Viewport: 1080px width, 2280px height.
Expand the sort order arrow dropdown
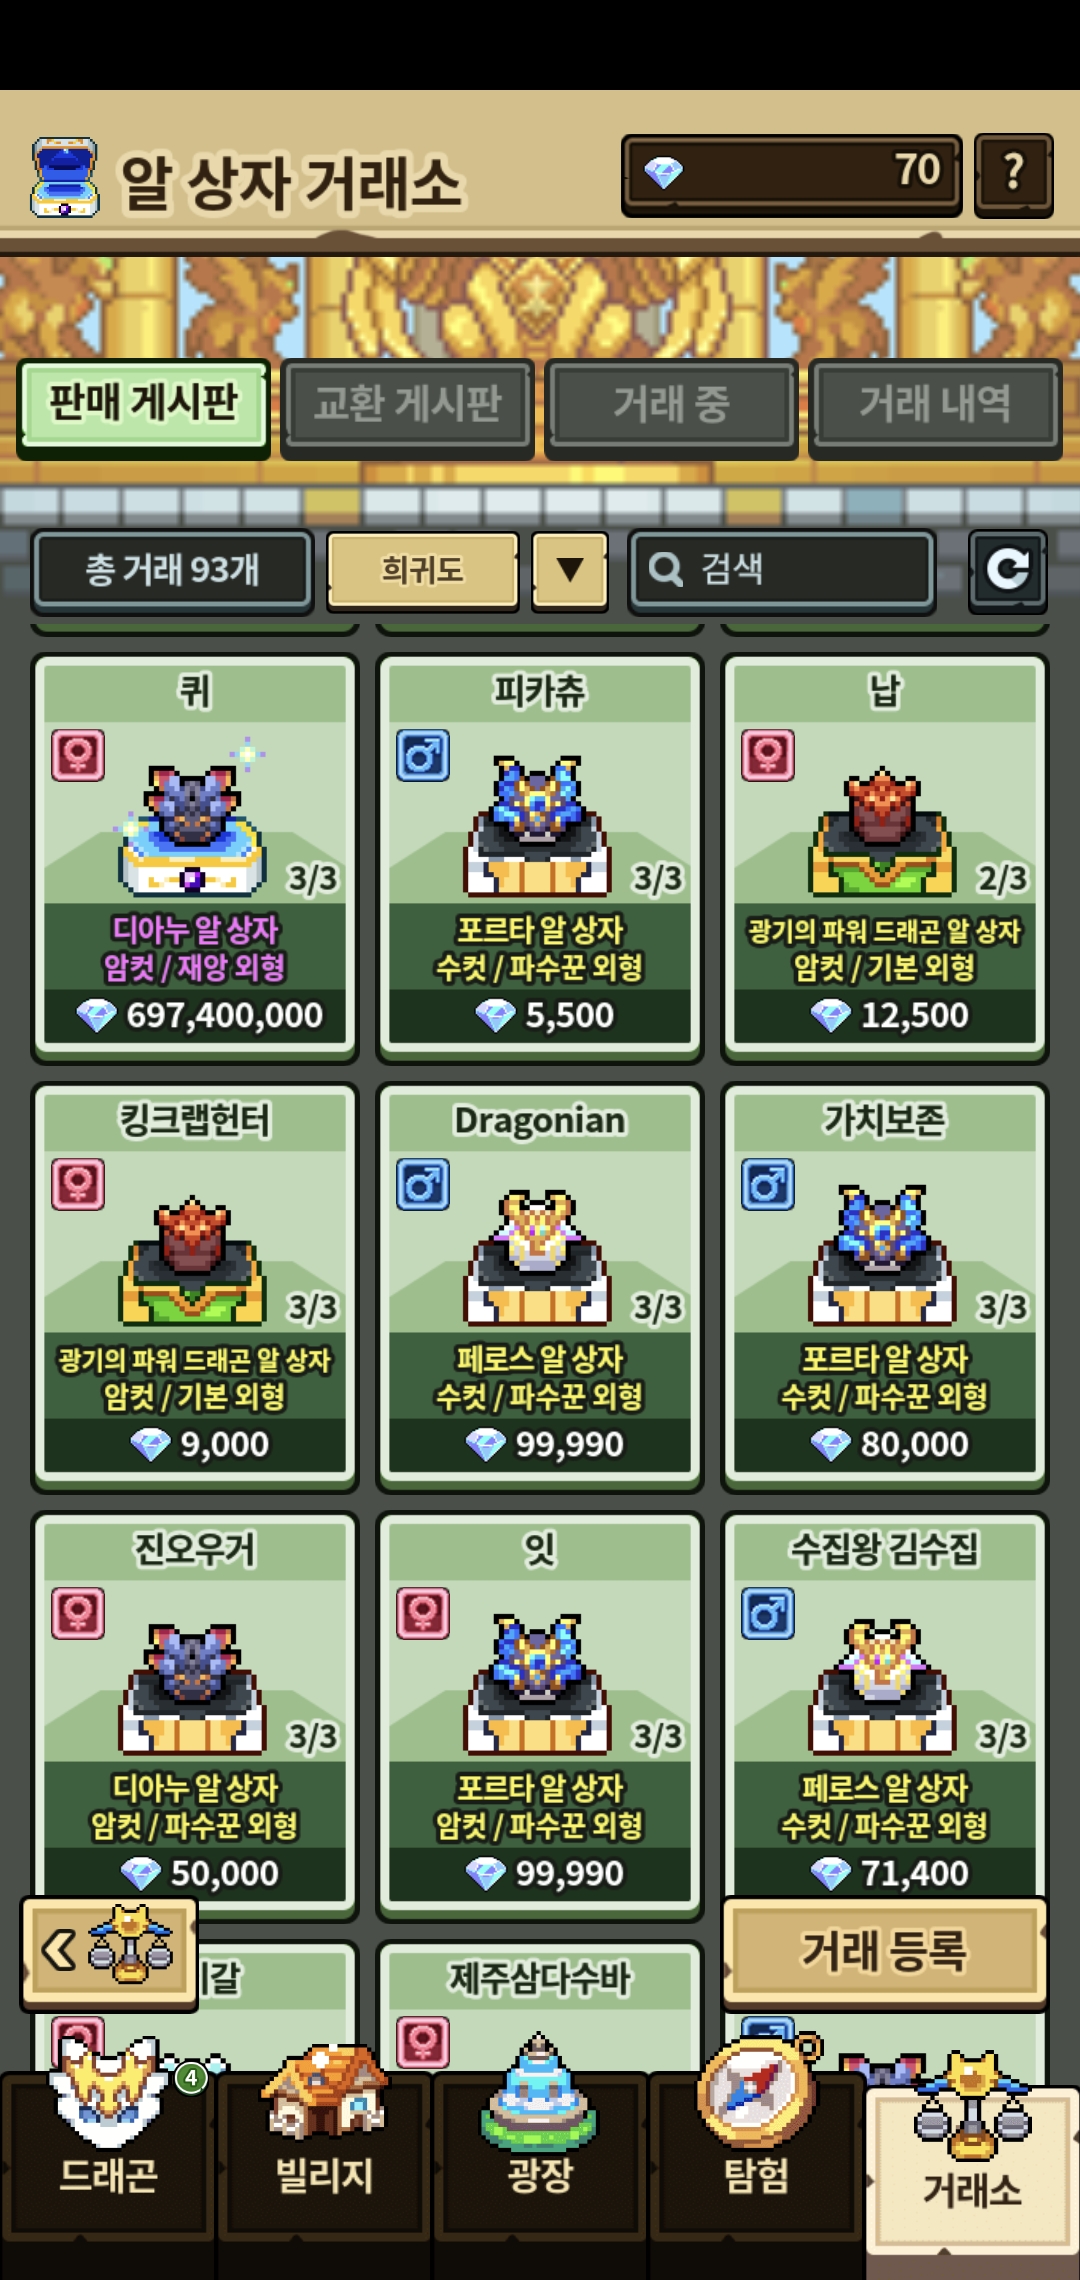coord(570,570)
